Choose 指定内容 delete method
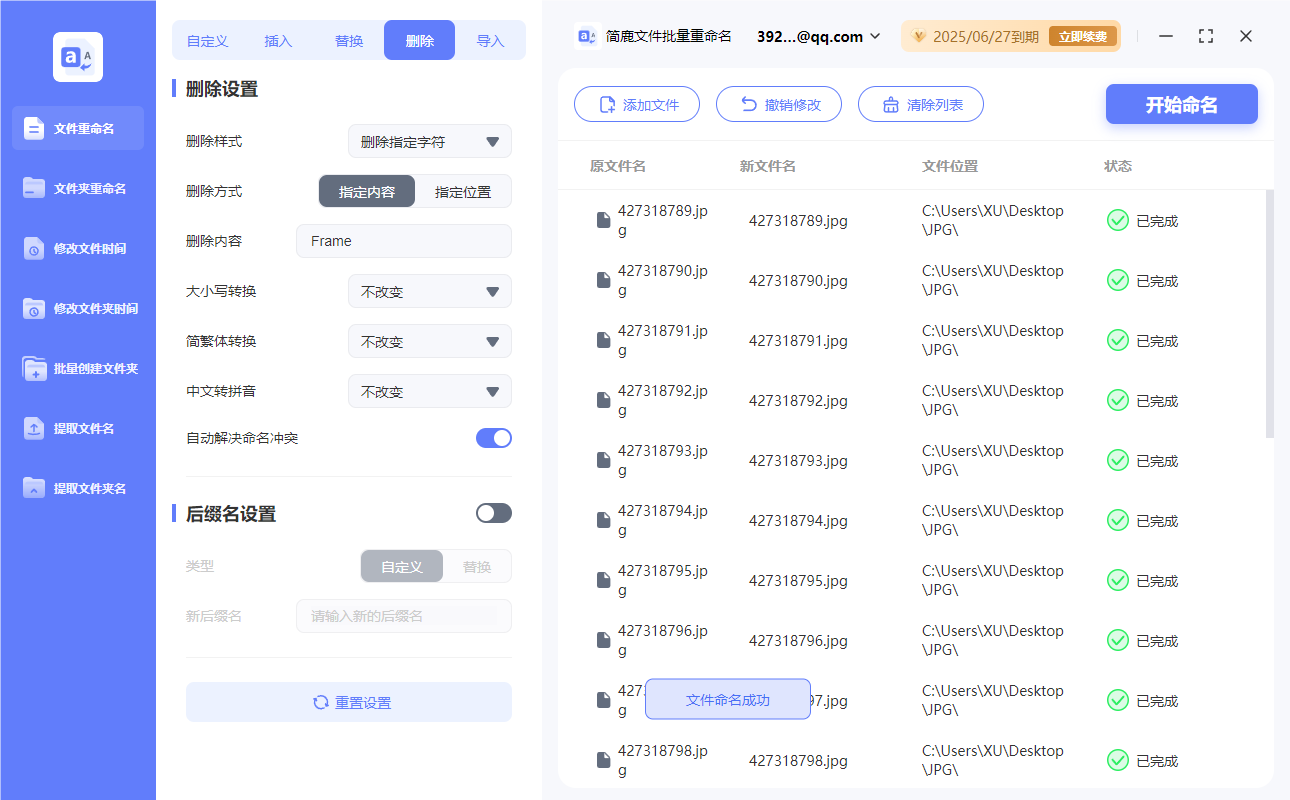This screenshot has height=800, width=1290. 367,191
